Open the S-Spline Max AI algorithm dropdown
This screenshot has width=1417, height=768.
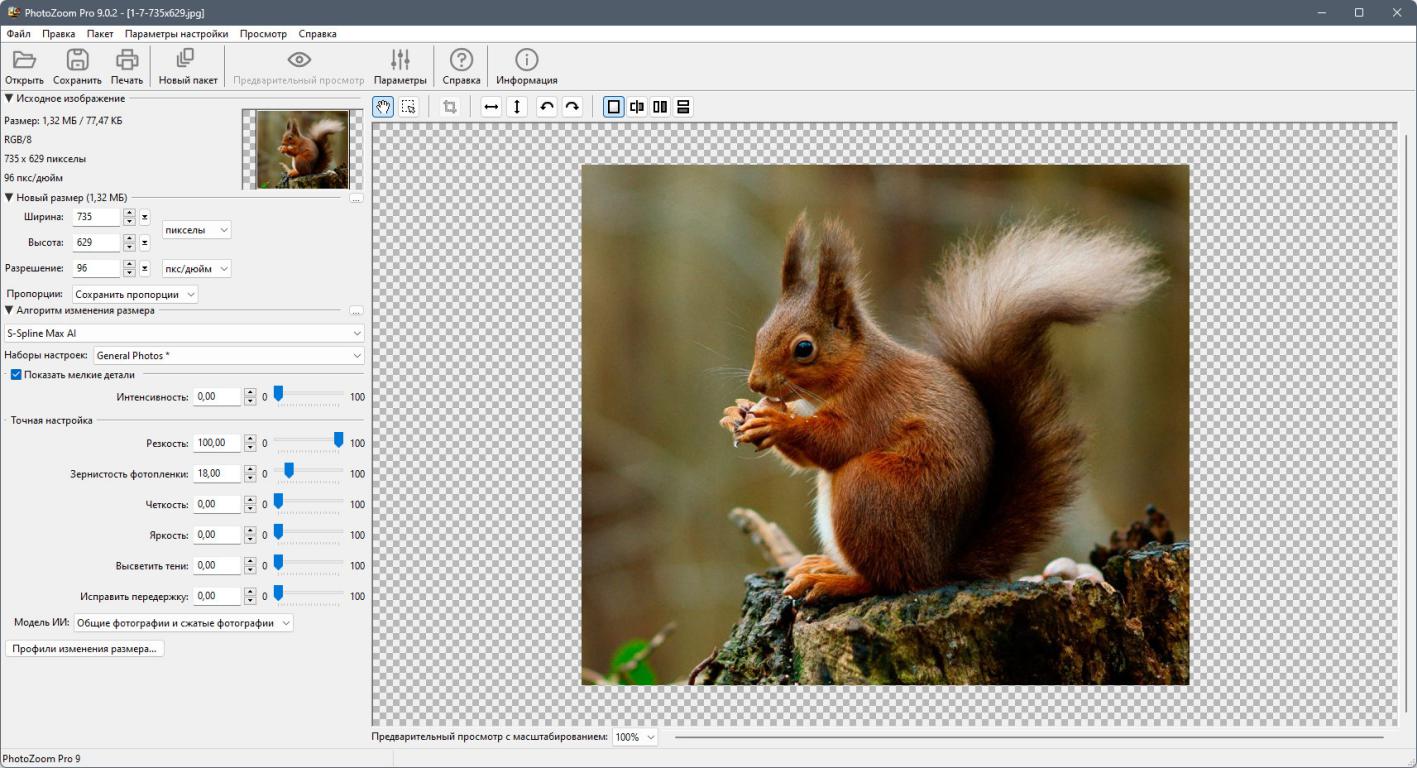tap(183, 333)
